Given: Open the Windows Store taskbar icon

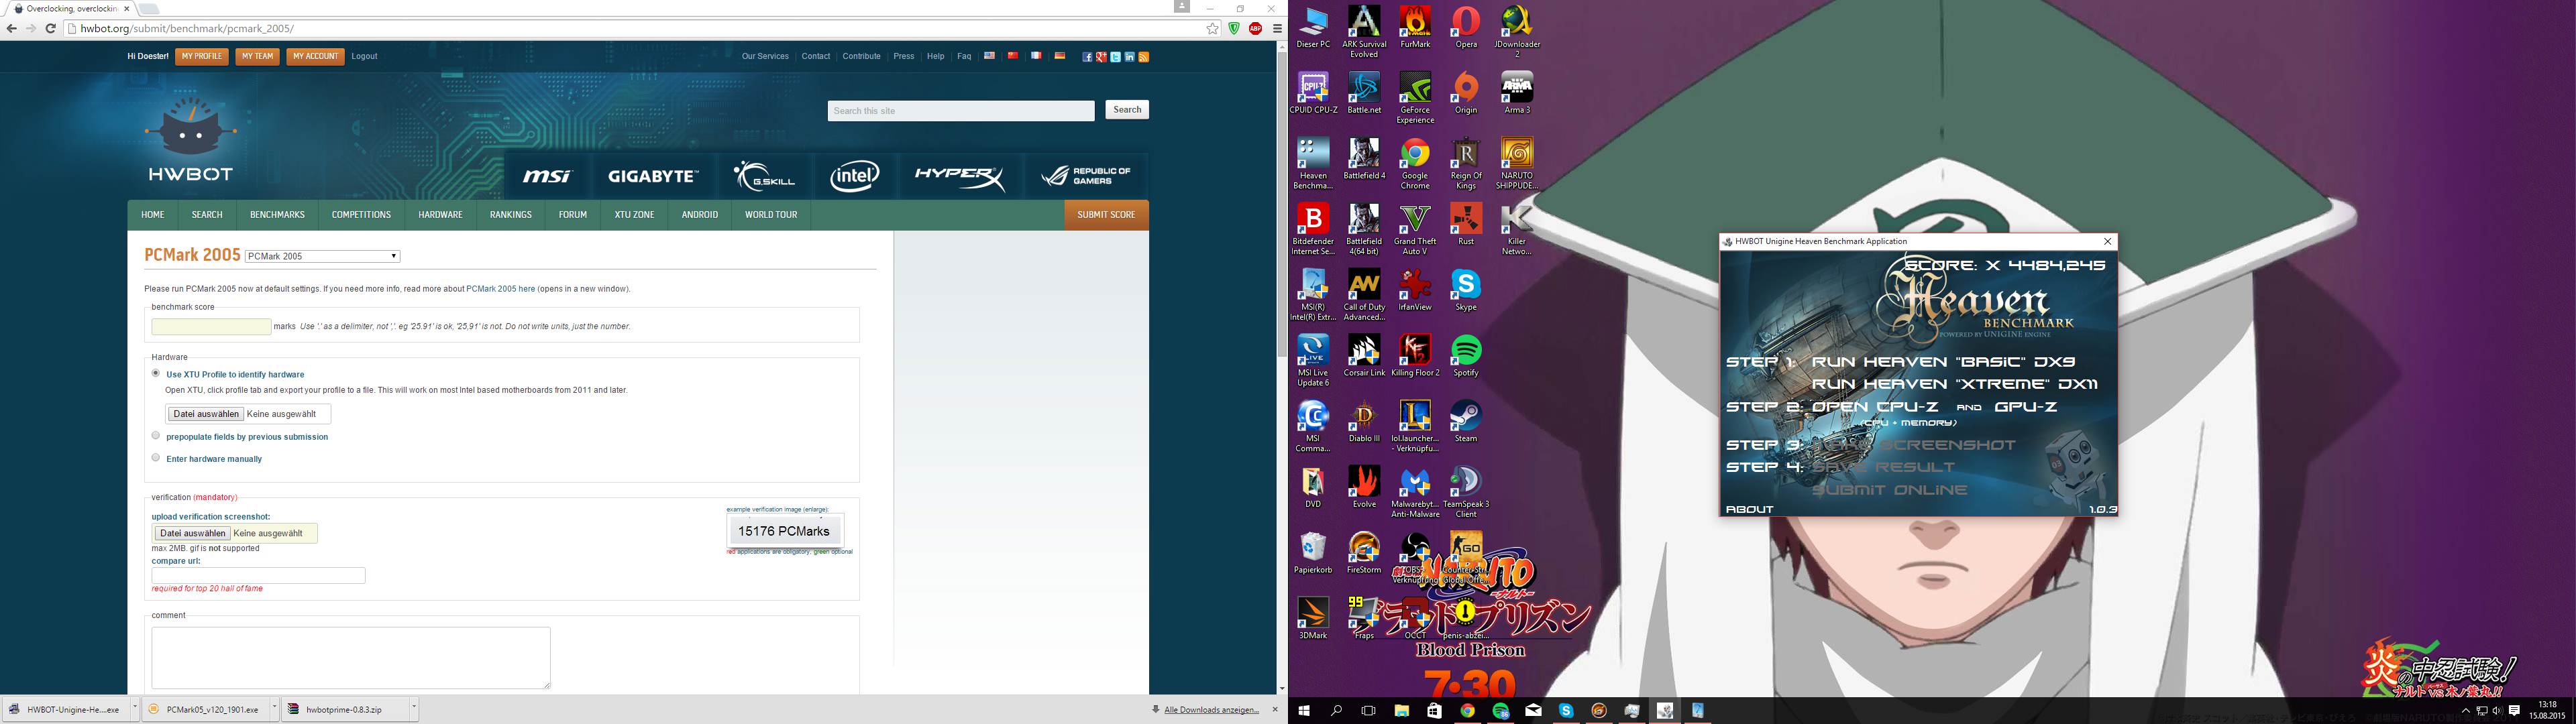Looking at the screenshot, I should tap(1435, 711).
